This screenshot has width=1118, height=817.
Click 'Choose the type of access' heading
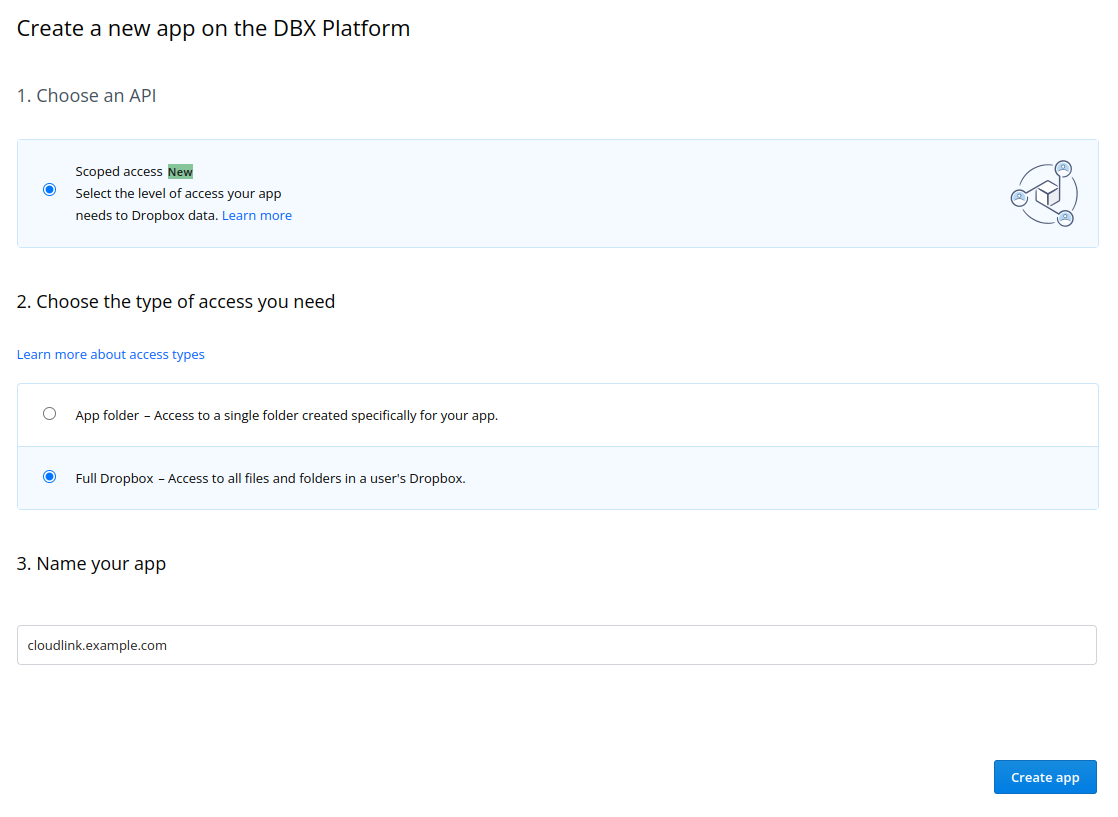pos(176,302)
